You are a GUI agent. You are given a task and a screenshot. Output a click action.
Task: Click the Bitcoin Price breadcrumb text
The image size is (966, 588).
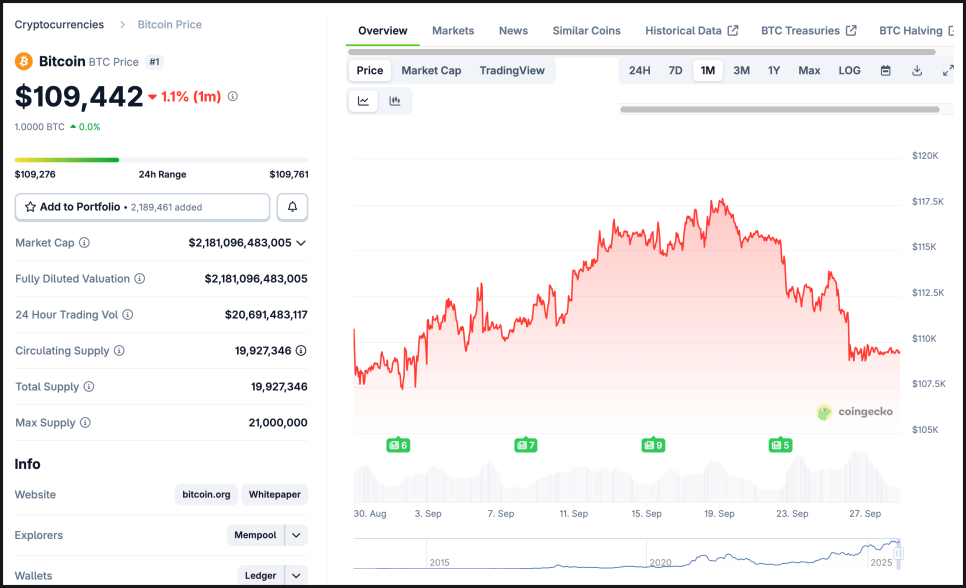point(169,25)
